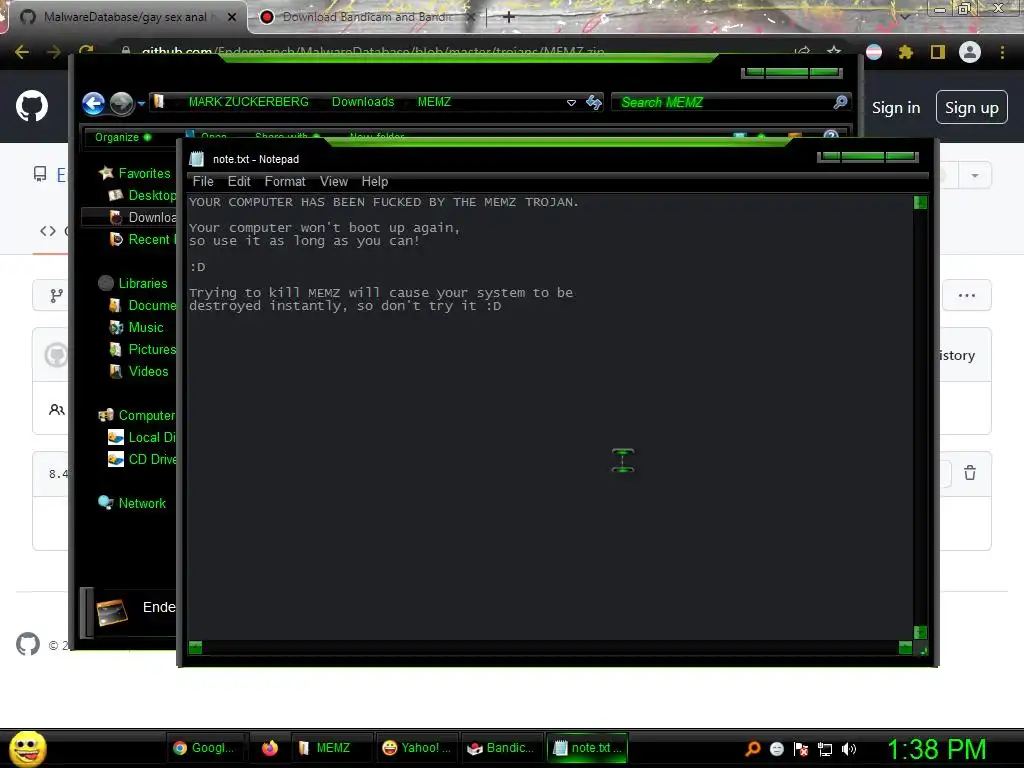This screenshot has width=1024, height=768.
Task: Open the View menu in Notepad
Action: coord(334,182)
